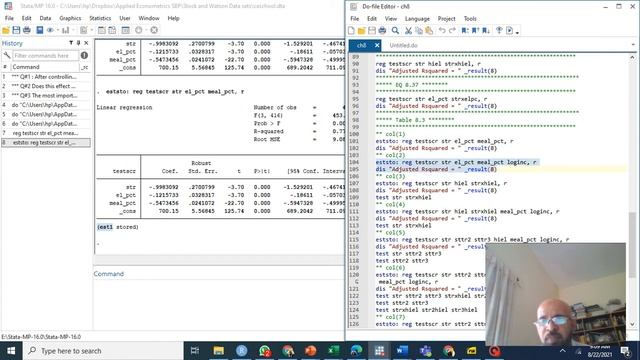640x360 pixels.
Task: Click line 109 'test str strxhiel' in do-file
Action: 403,198
